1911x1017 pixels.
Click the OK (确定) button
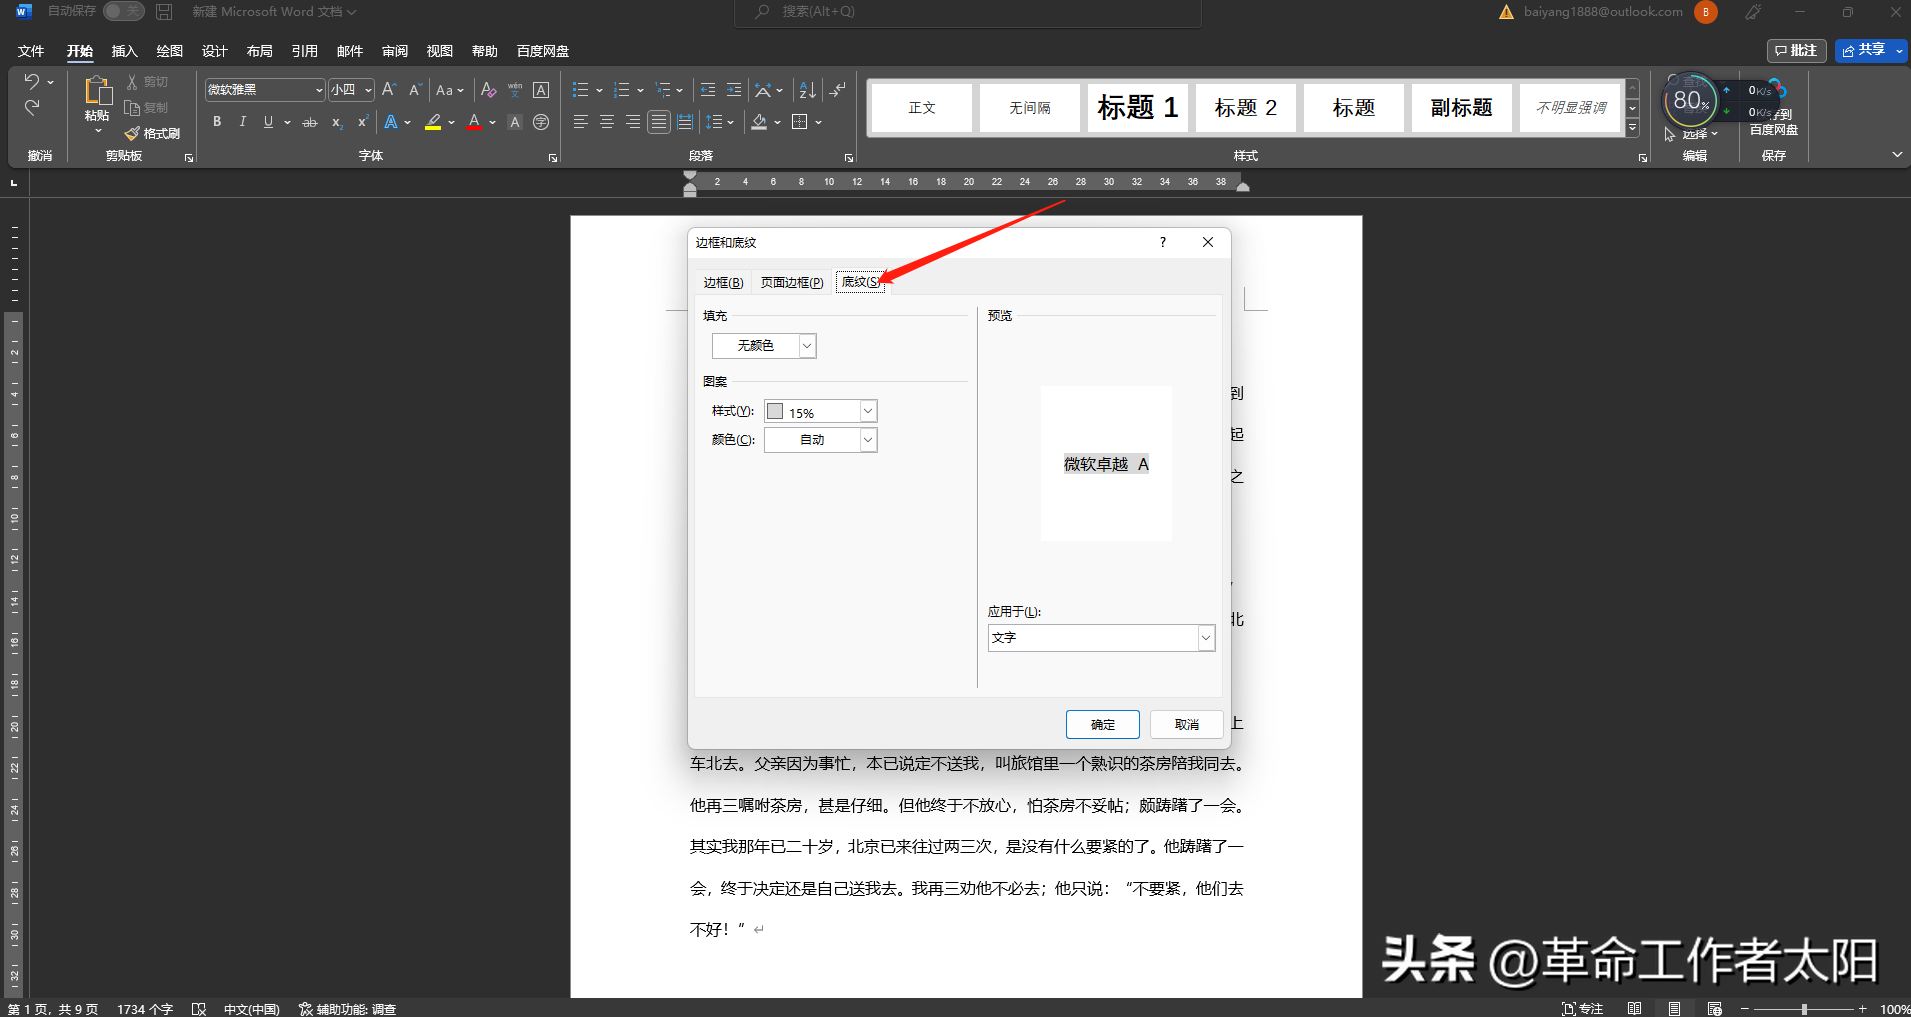point(1102,724)
